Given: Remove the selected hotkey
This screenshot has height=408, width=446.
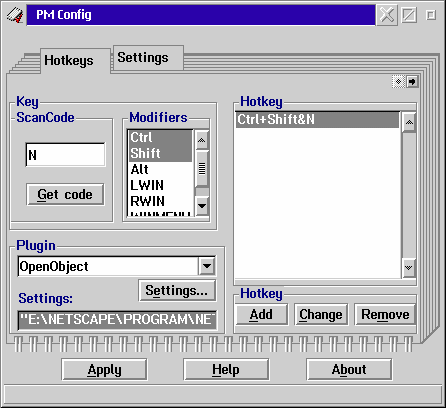Looking at the screenshot, I should pyautogui.click(x=385, y=314).
